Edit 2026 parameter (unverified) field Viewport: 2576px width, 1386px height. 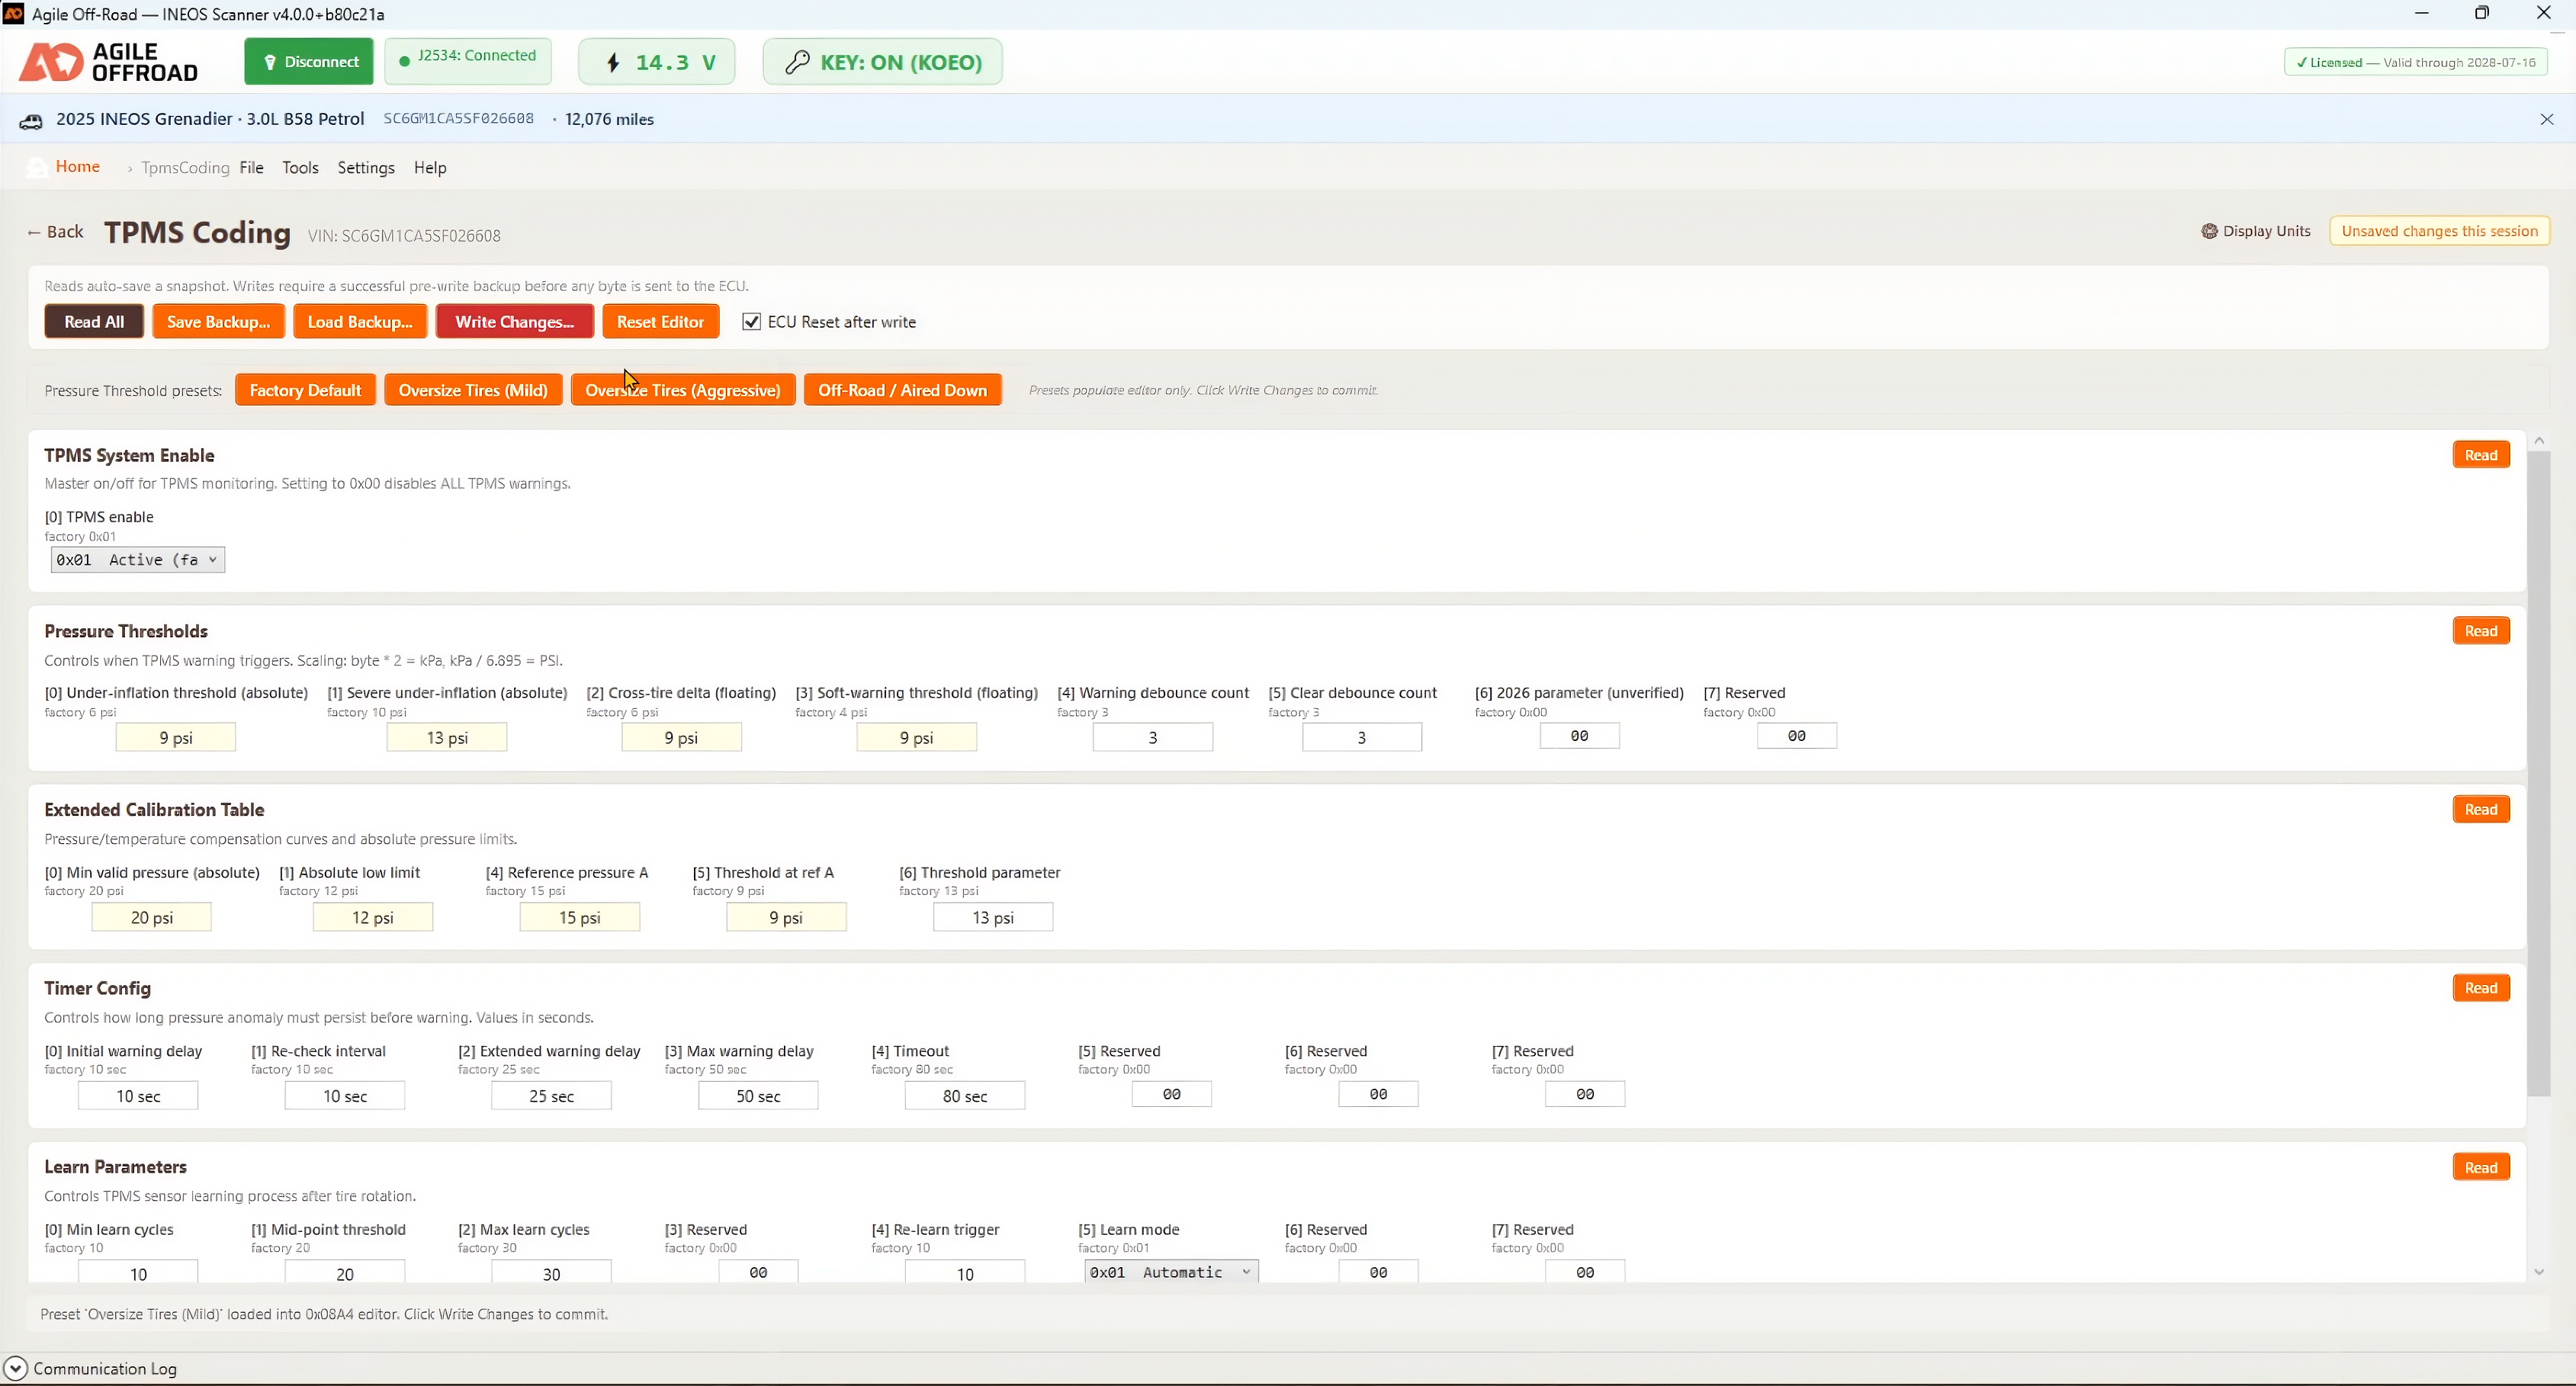pos(1579,736)
